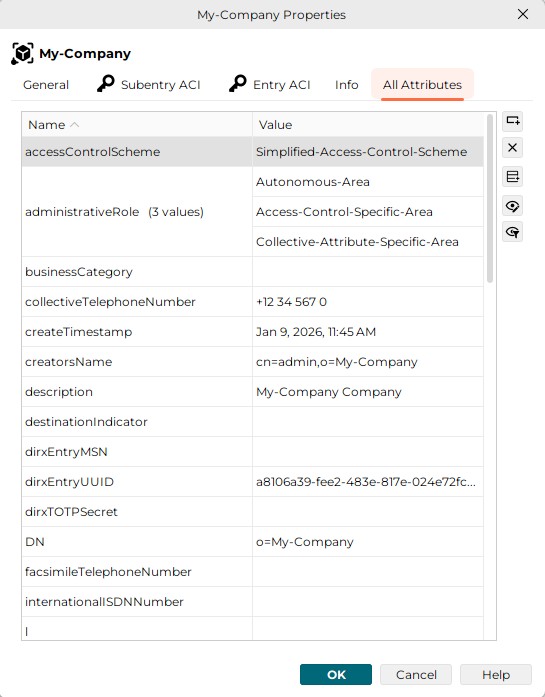Toggle the eye with pencil visibility icon
The height and width of the screenshot is (697, 545).
click(x=513, y=206)
